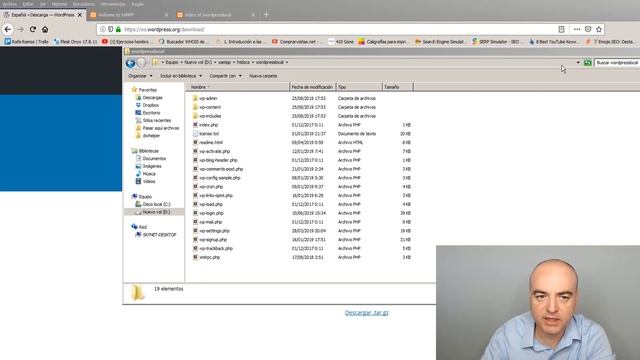The image size is (640, 360).
Task: Open Compartir con dropdown
Action: [225, 76]
